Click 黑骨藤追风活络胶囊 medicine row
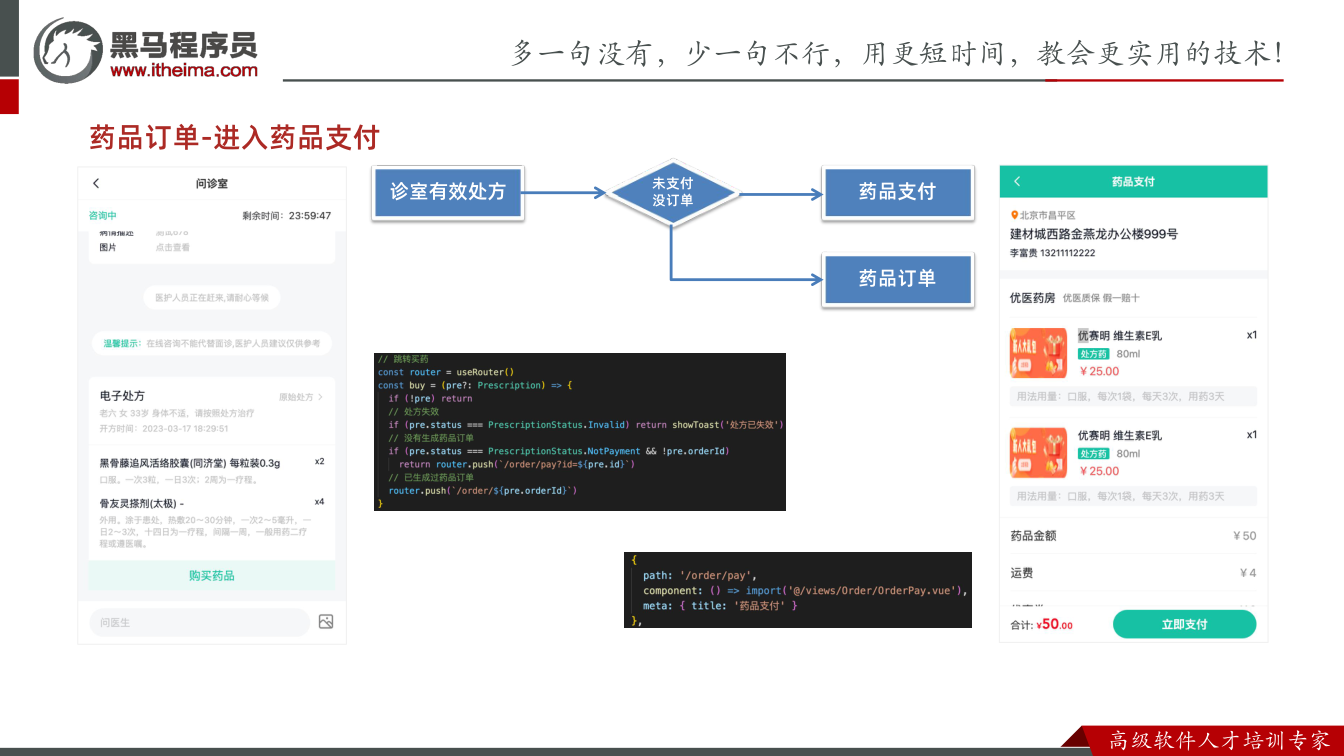Viewport: 1344px width, 756px height. [x=212, y=471]
